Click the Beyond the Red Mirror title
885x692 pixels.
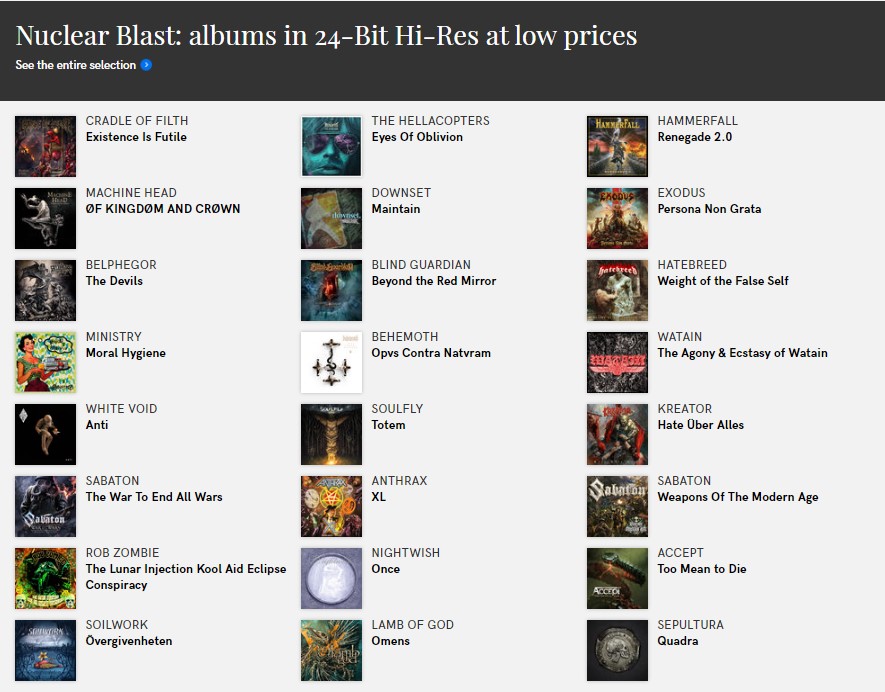[433, 281]
